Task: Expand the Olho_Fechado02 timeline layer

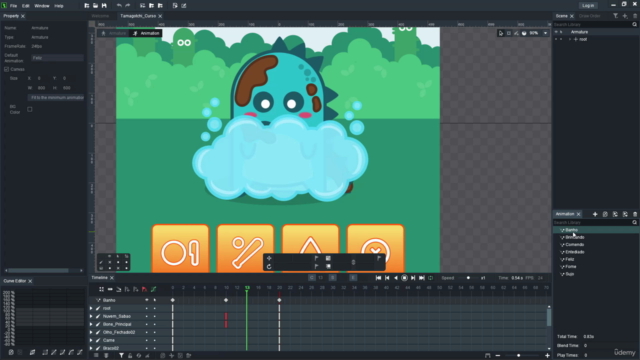Action: pos(91,332)
